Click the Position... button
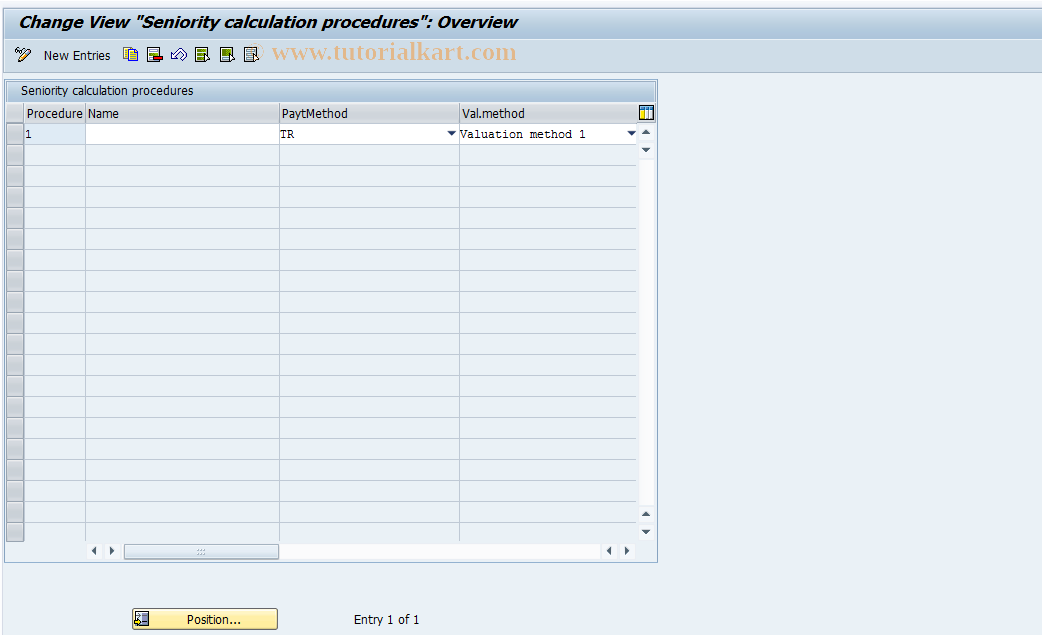Image resolution: width=1042 pixels, height=635 pixels. click(x=205, y=619)
